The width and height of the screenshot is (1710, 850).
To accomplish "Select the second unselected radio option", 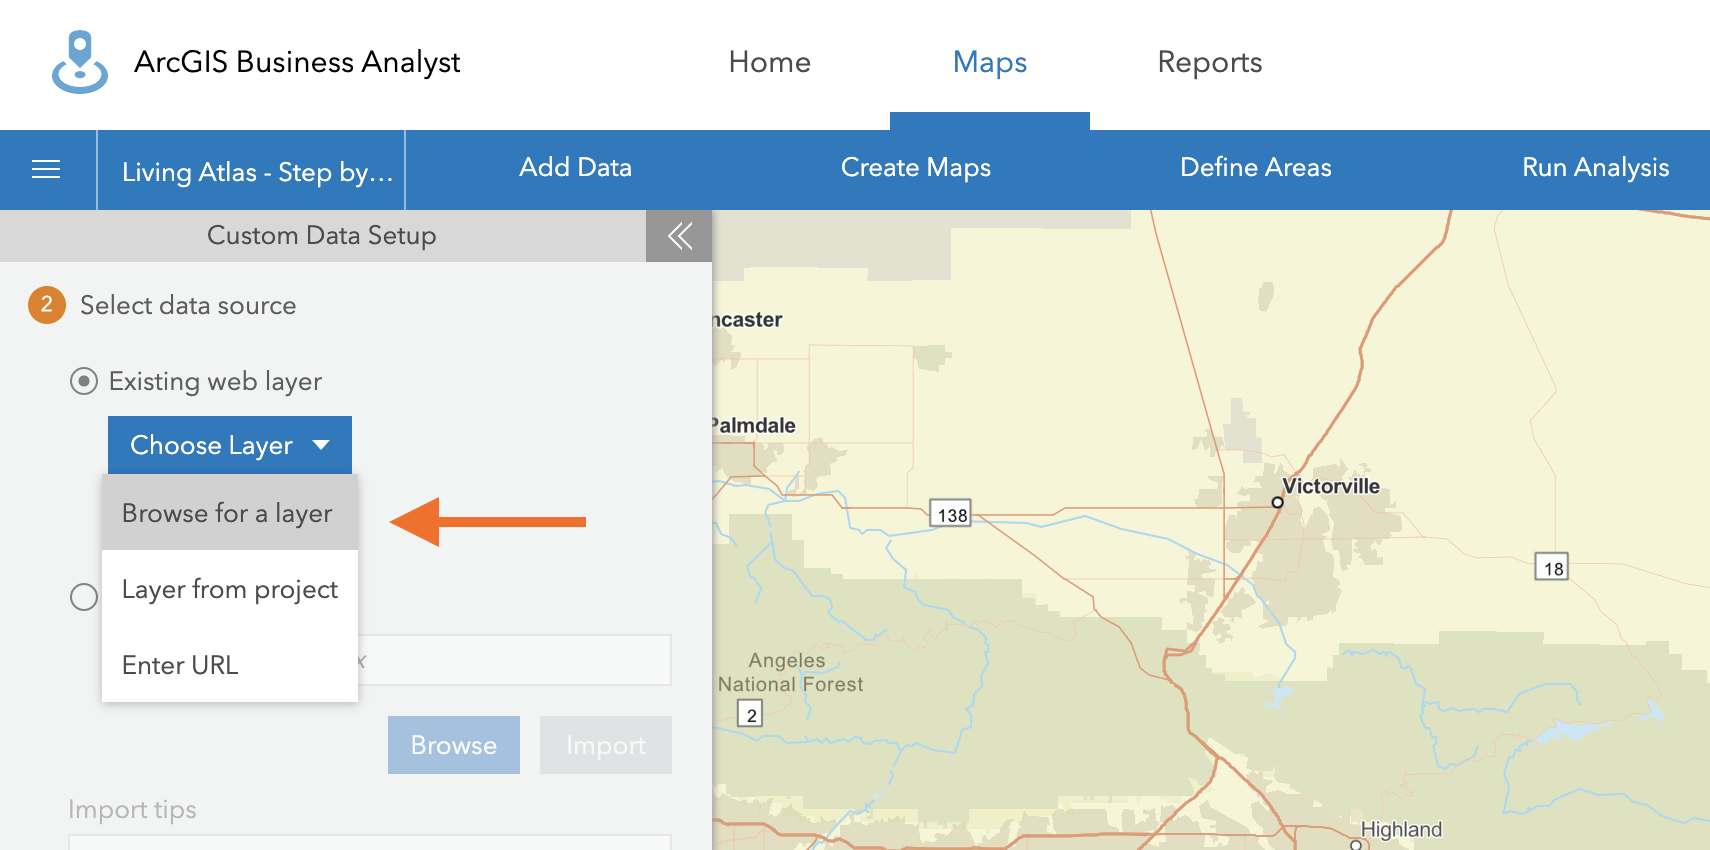I will coord(84,597).
